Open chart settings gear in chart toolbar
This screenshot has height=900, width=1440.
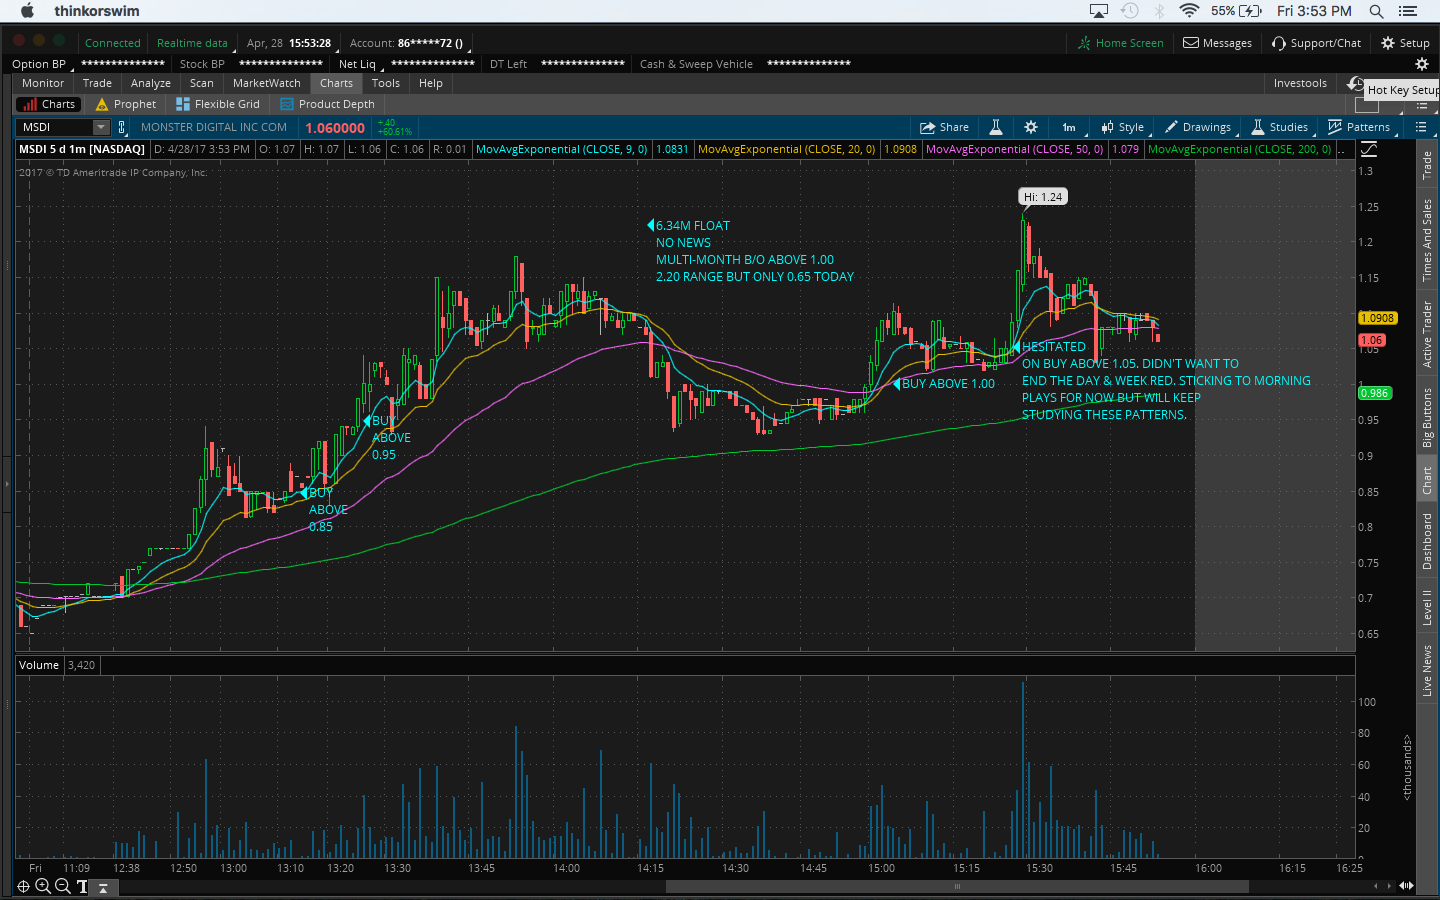click(x=1031, y=127)
